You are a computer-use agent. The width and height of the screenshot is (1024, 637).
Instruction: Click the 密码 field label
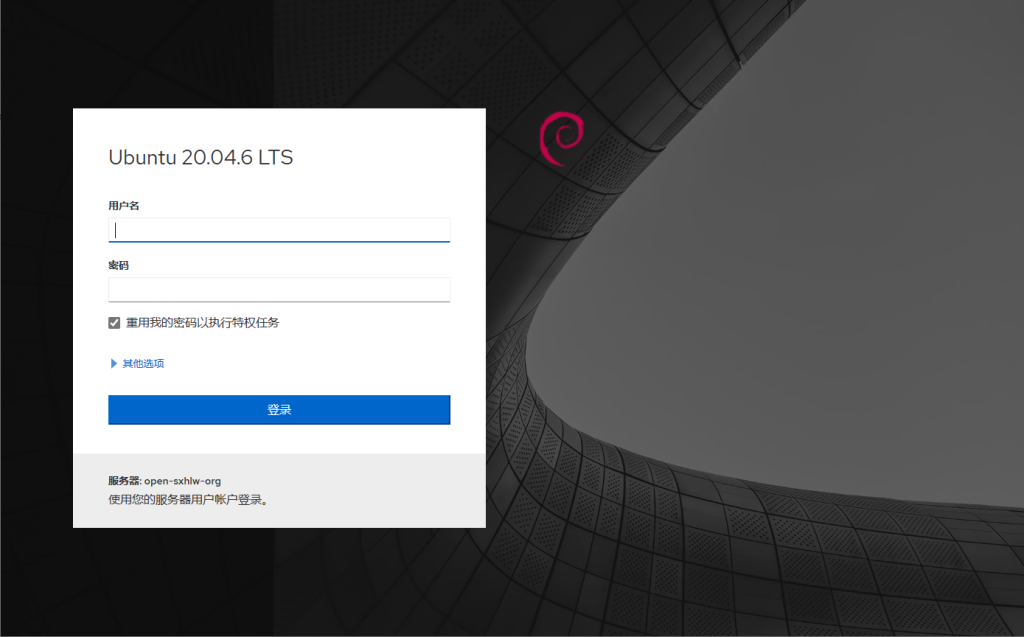point(118,266)
